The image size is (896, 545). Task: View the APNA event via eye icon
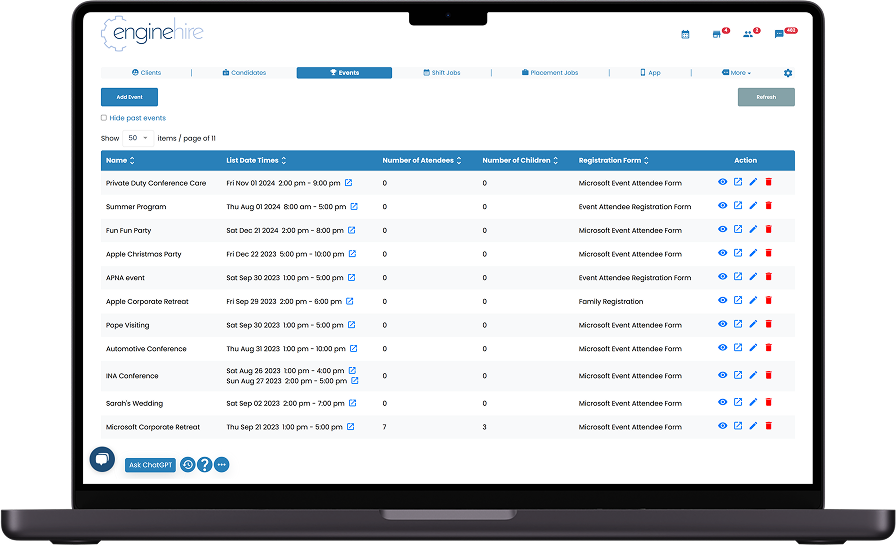click(x=723, y=276)
